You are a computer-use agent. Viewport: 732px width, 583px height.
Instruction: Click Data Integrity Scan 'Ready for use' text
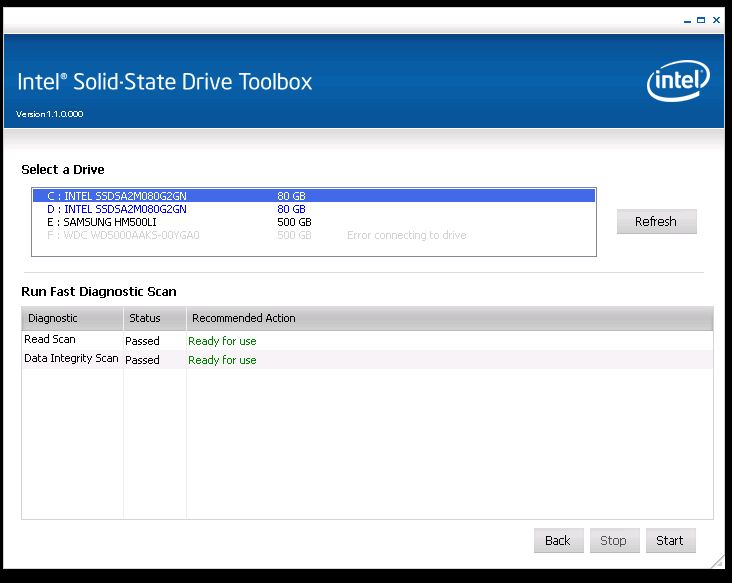point(222,360)
